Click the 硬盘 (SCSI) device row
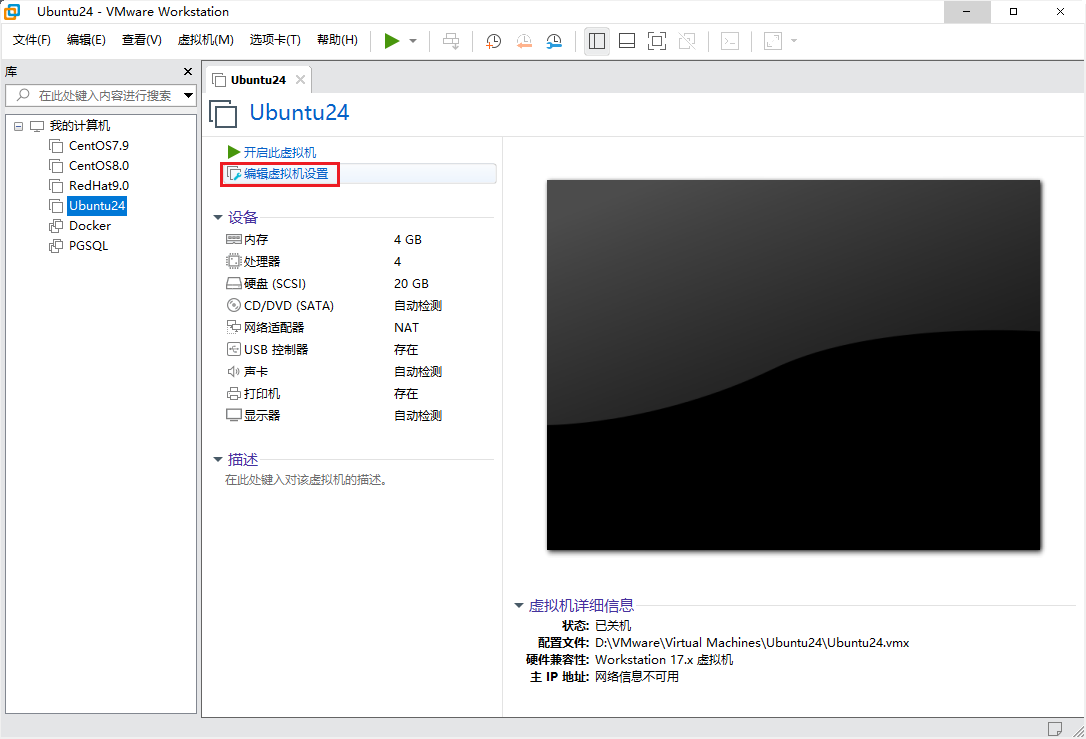 328,284
